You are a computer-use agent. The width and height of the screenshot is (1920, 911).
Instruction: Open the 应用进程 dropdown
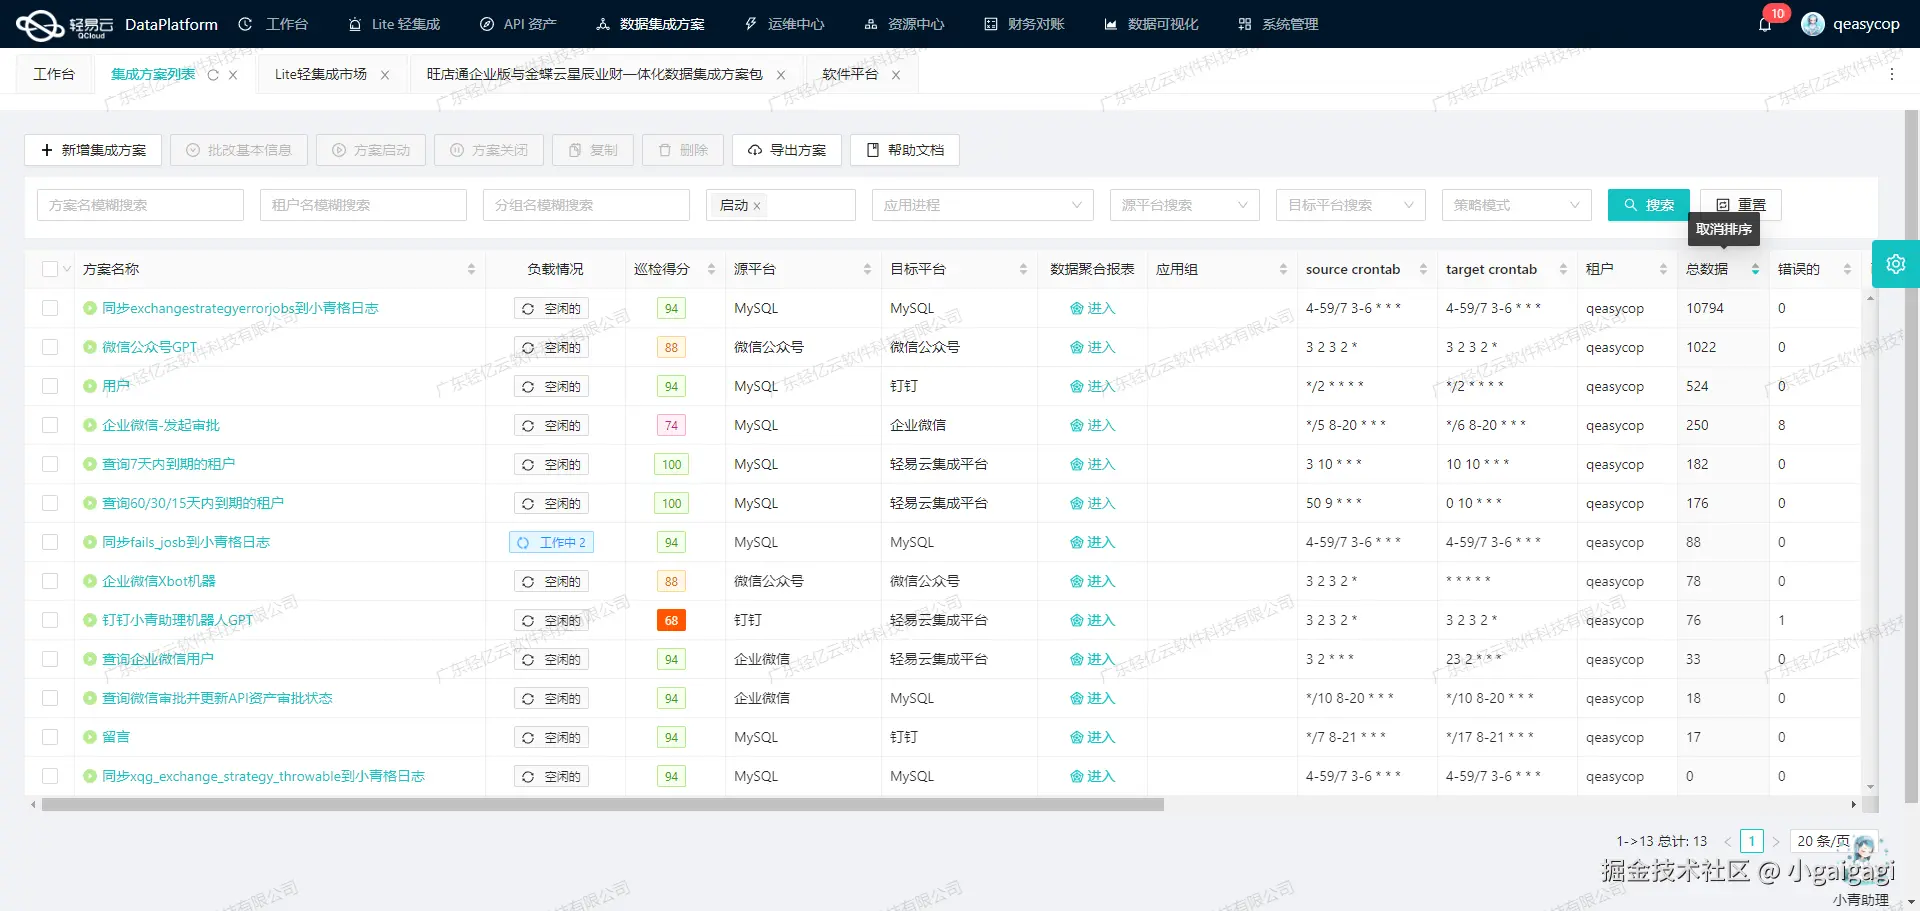(983, 205)
